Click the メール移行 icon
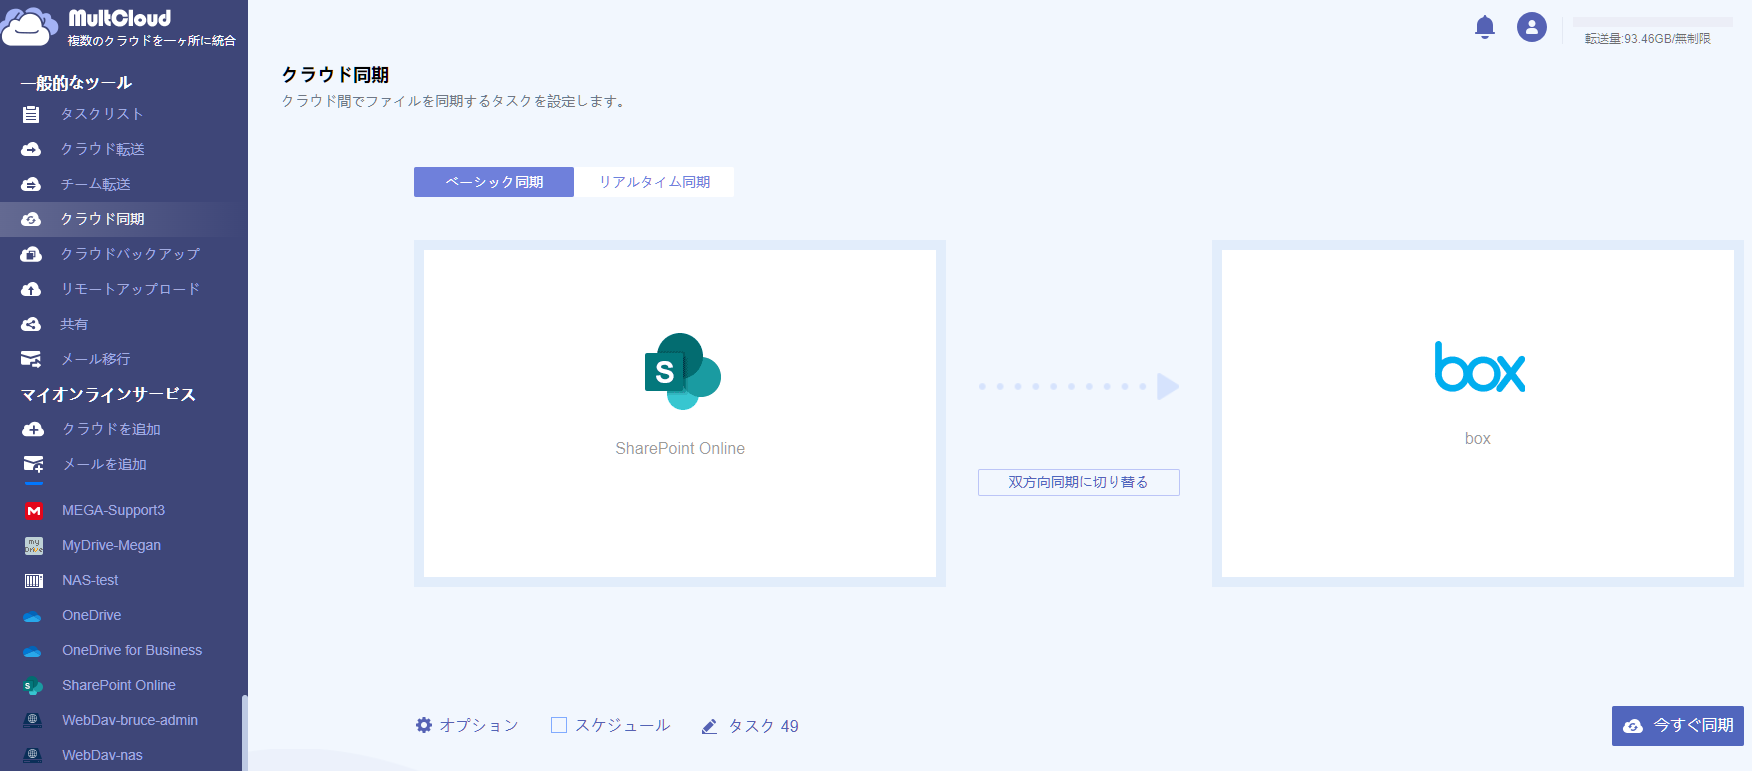 pyautogui.click(x=31, y=359)
